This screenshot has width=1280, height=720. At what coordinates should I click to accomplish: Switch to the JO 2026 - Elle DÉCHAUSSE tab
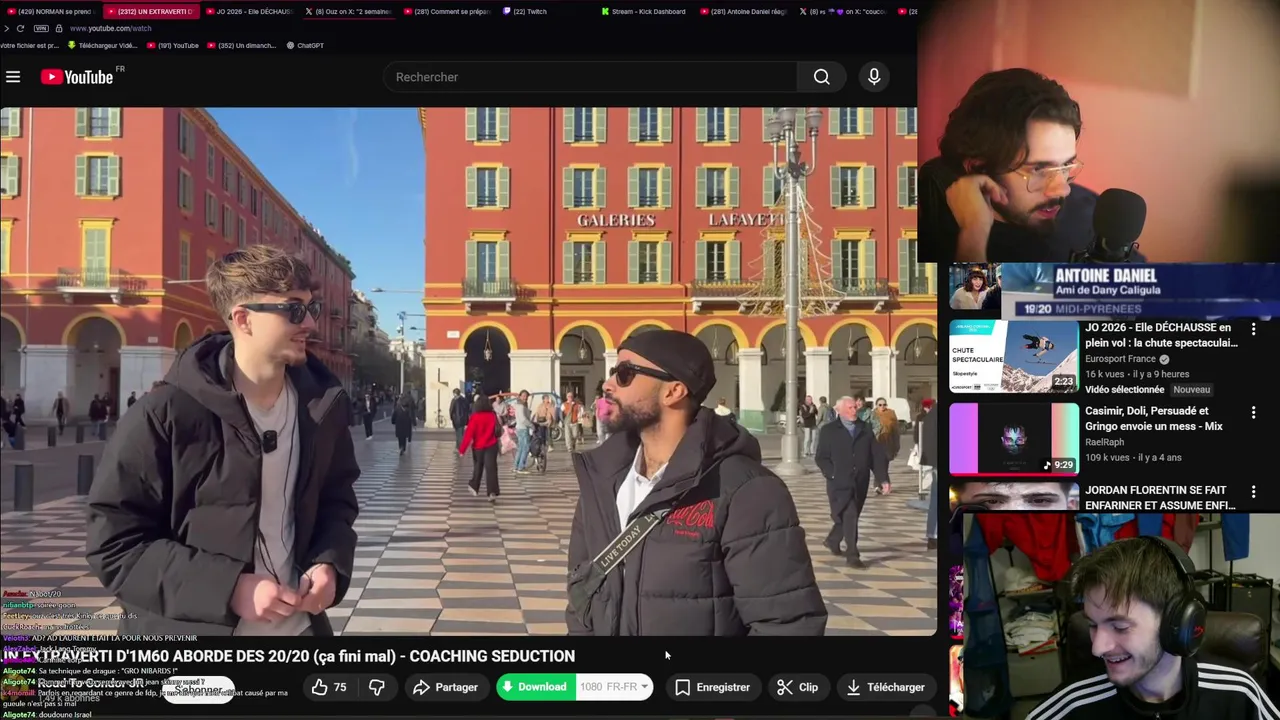pyautogui.click(x=248, y=11)
